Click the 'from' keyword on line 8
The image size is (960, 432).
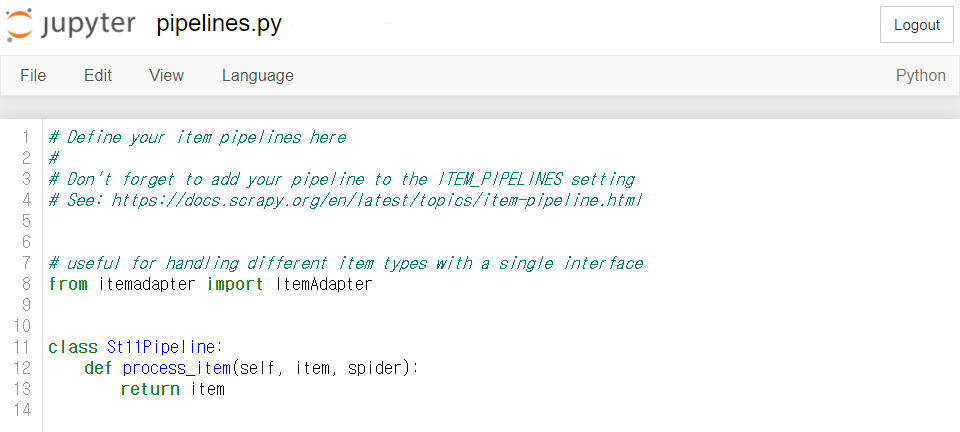pyautogui.click(x=67, y=284)
